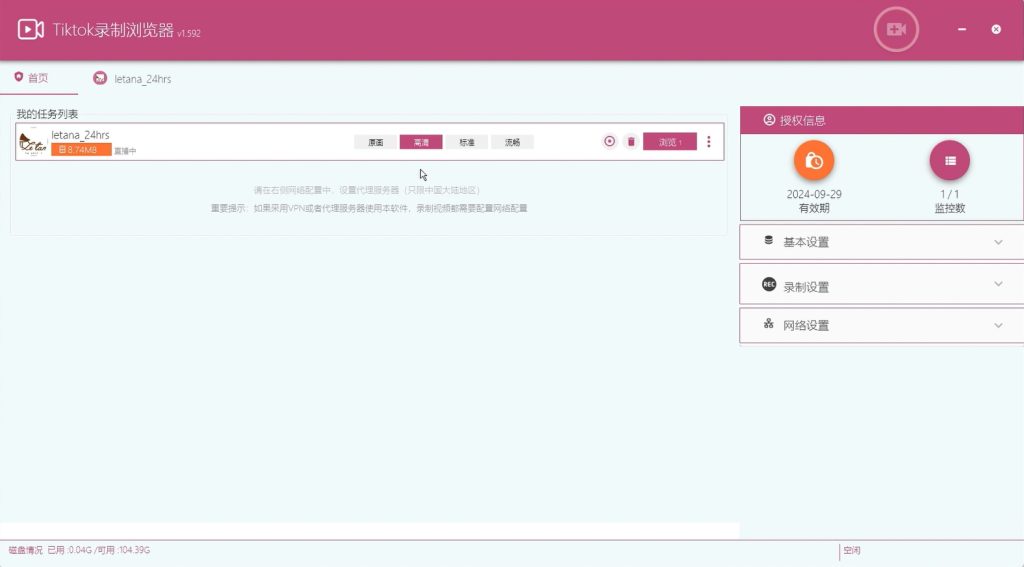Expand the 基本设置 section

(x=882, y=242)
